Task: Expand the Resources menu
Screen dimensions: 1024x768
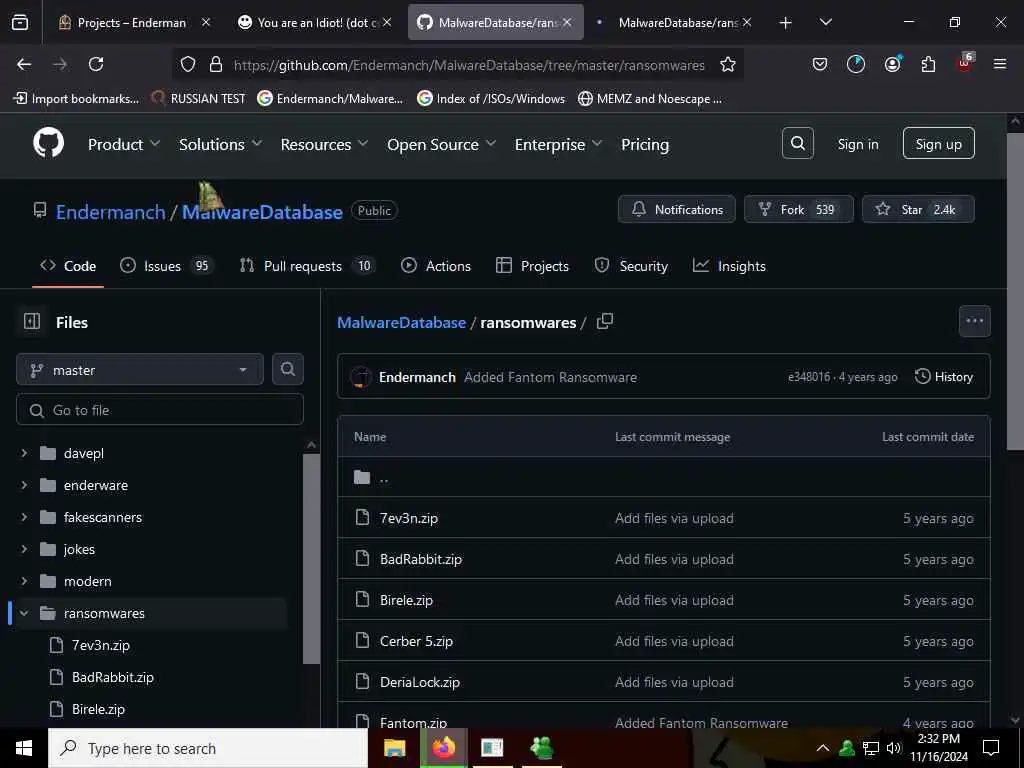Action: (x=324, y=144)
